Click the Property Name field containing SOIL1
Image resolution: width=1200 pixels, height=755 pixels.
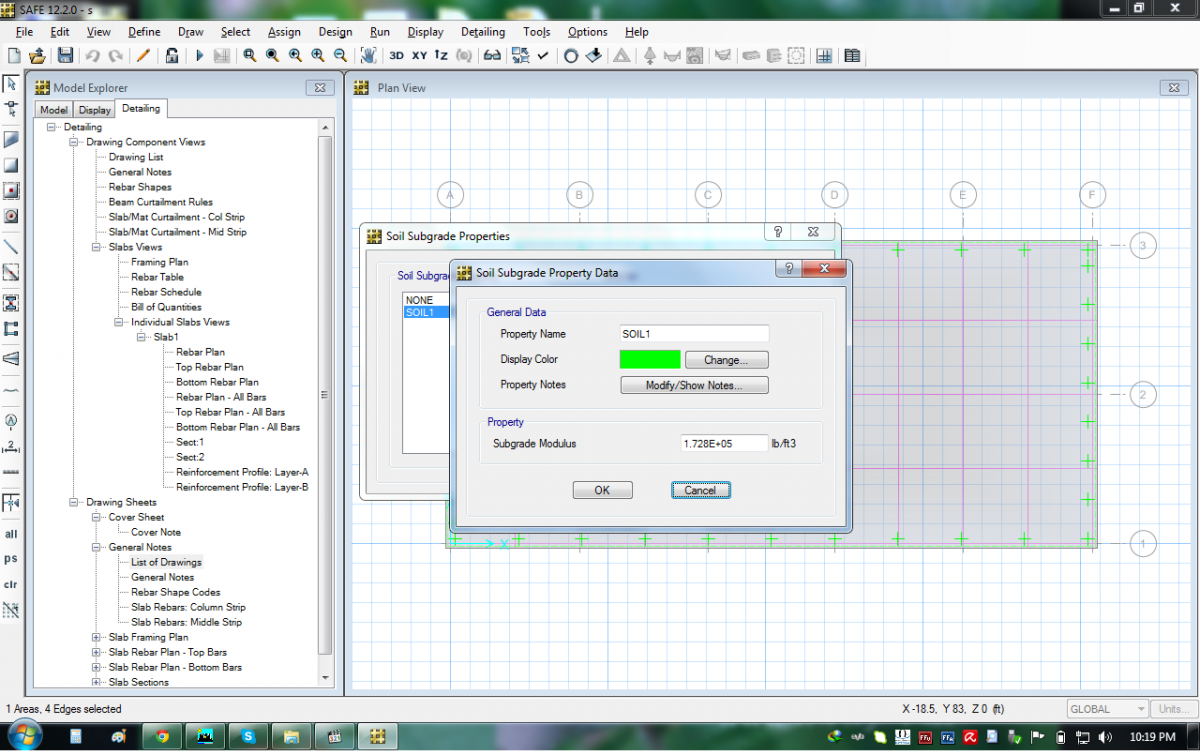point(694,334)
